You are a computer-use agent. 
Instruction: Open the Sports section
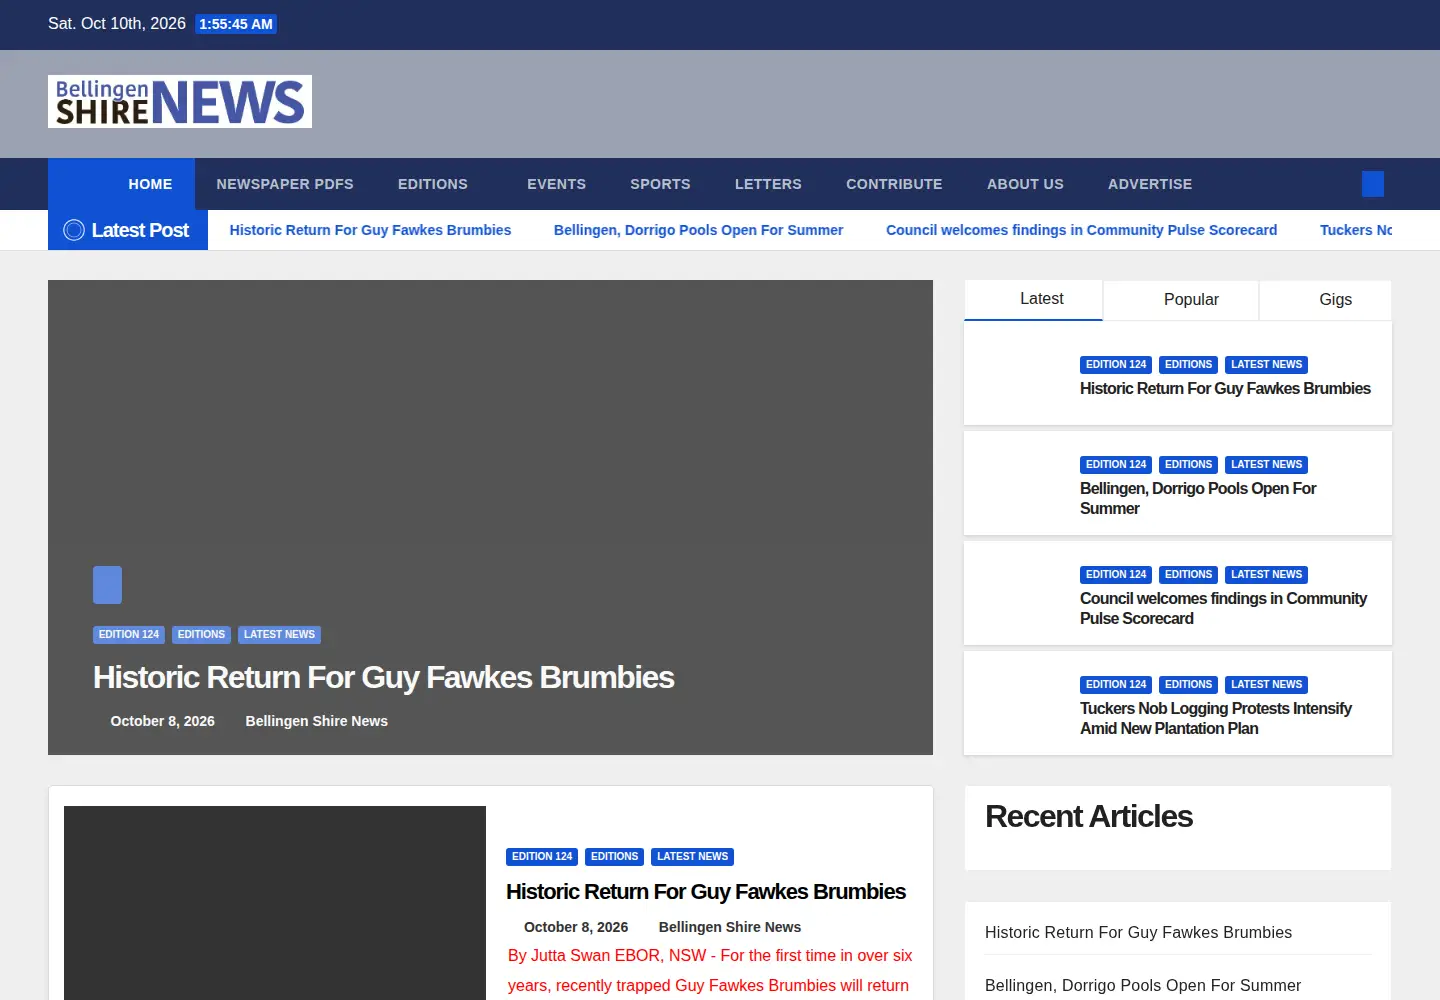point(660,184)
